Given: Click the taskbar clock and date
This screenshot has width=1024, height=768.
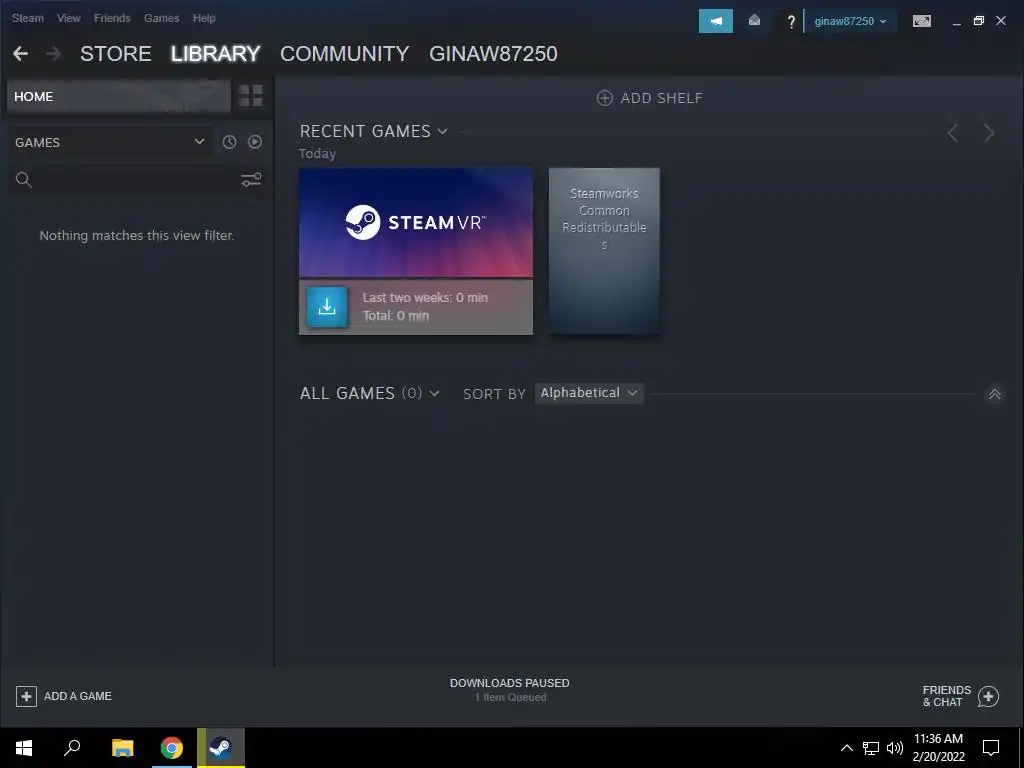Looking at the screenshot, I should click(938, 748).
